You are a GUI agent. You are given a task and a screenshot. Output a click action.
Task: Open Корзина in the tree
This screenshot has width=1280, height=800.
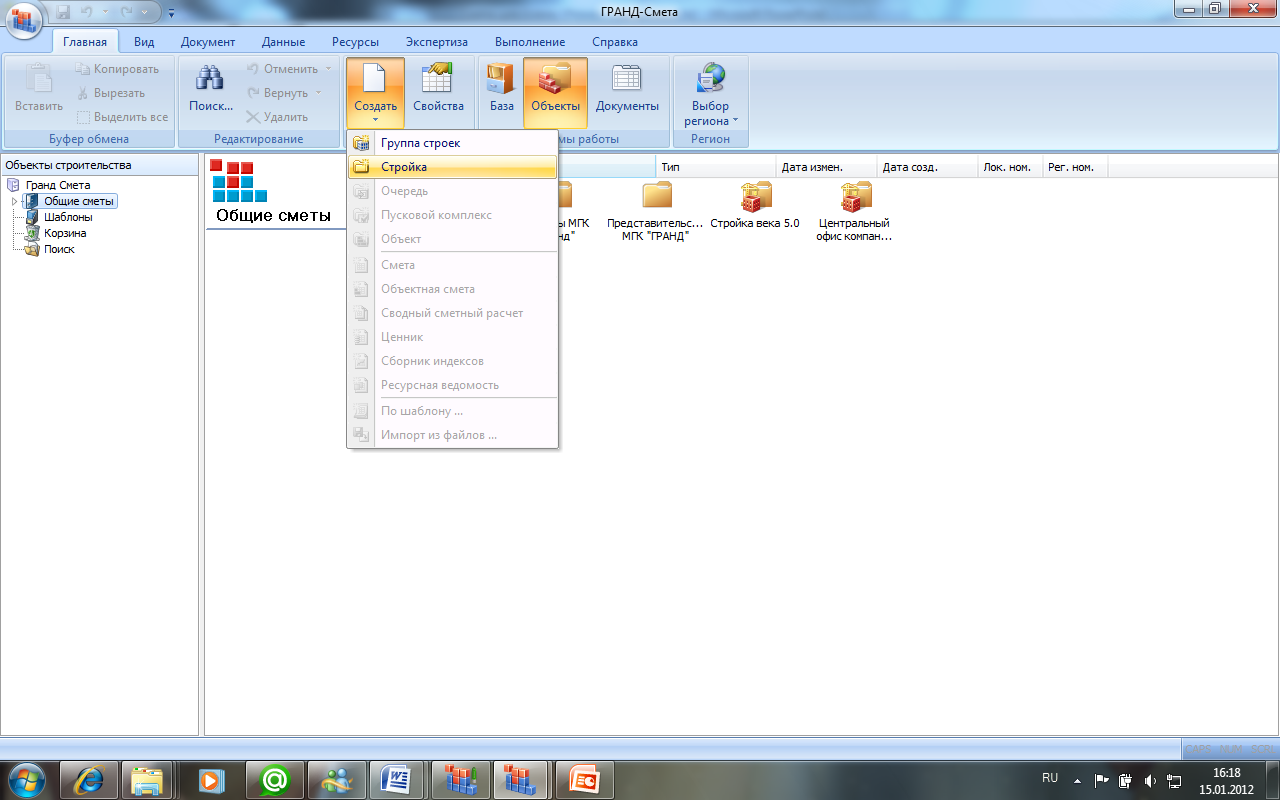[65, 233]
